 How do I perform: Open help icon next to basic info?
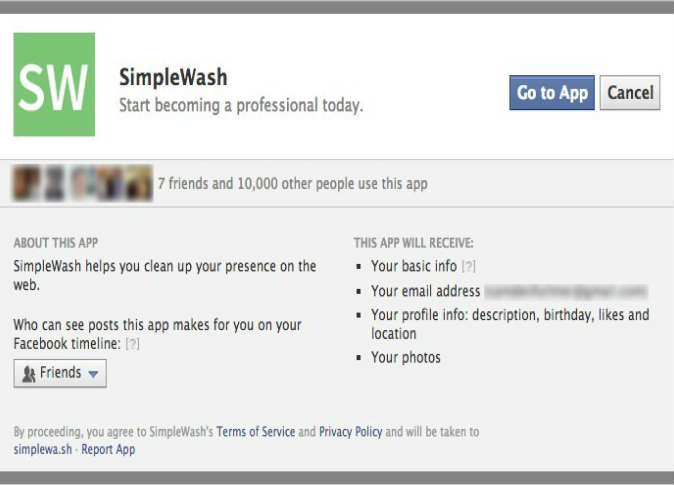pos(469,267)
